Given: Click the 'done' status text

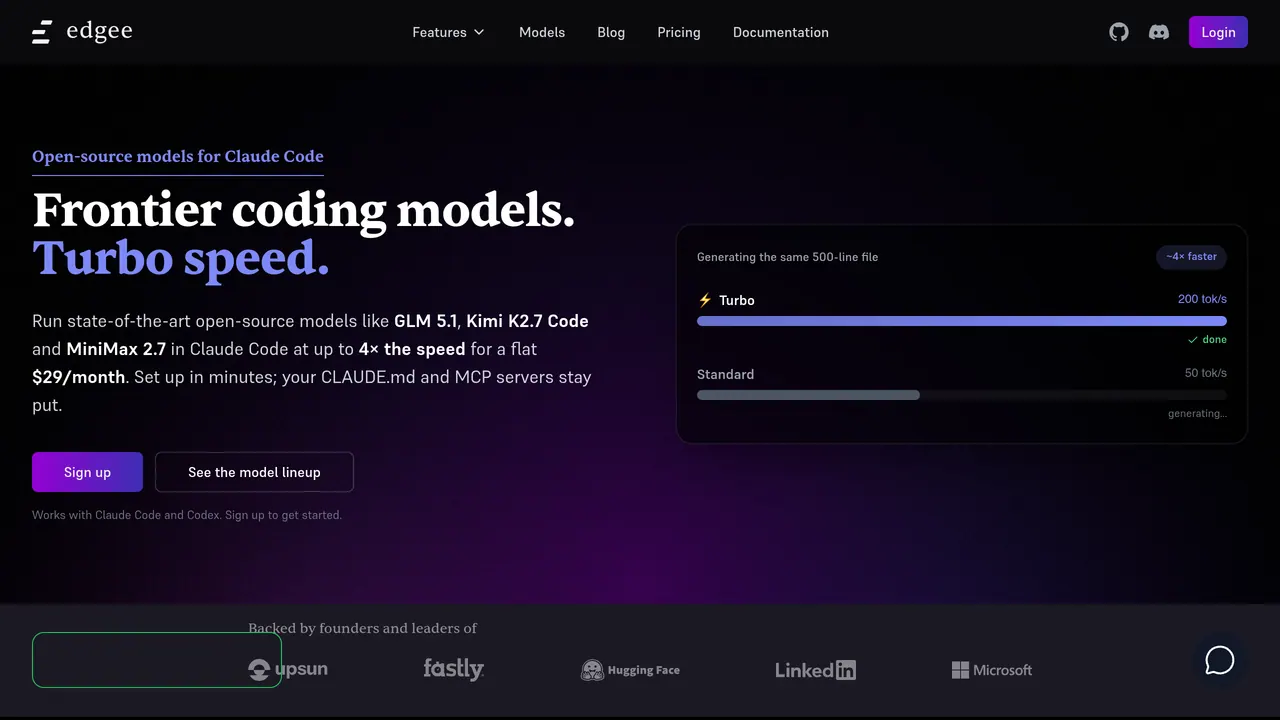Looking at the screenshot, I should [x=1207, y=340].
